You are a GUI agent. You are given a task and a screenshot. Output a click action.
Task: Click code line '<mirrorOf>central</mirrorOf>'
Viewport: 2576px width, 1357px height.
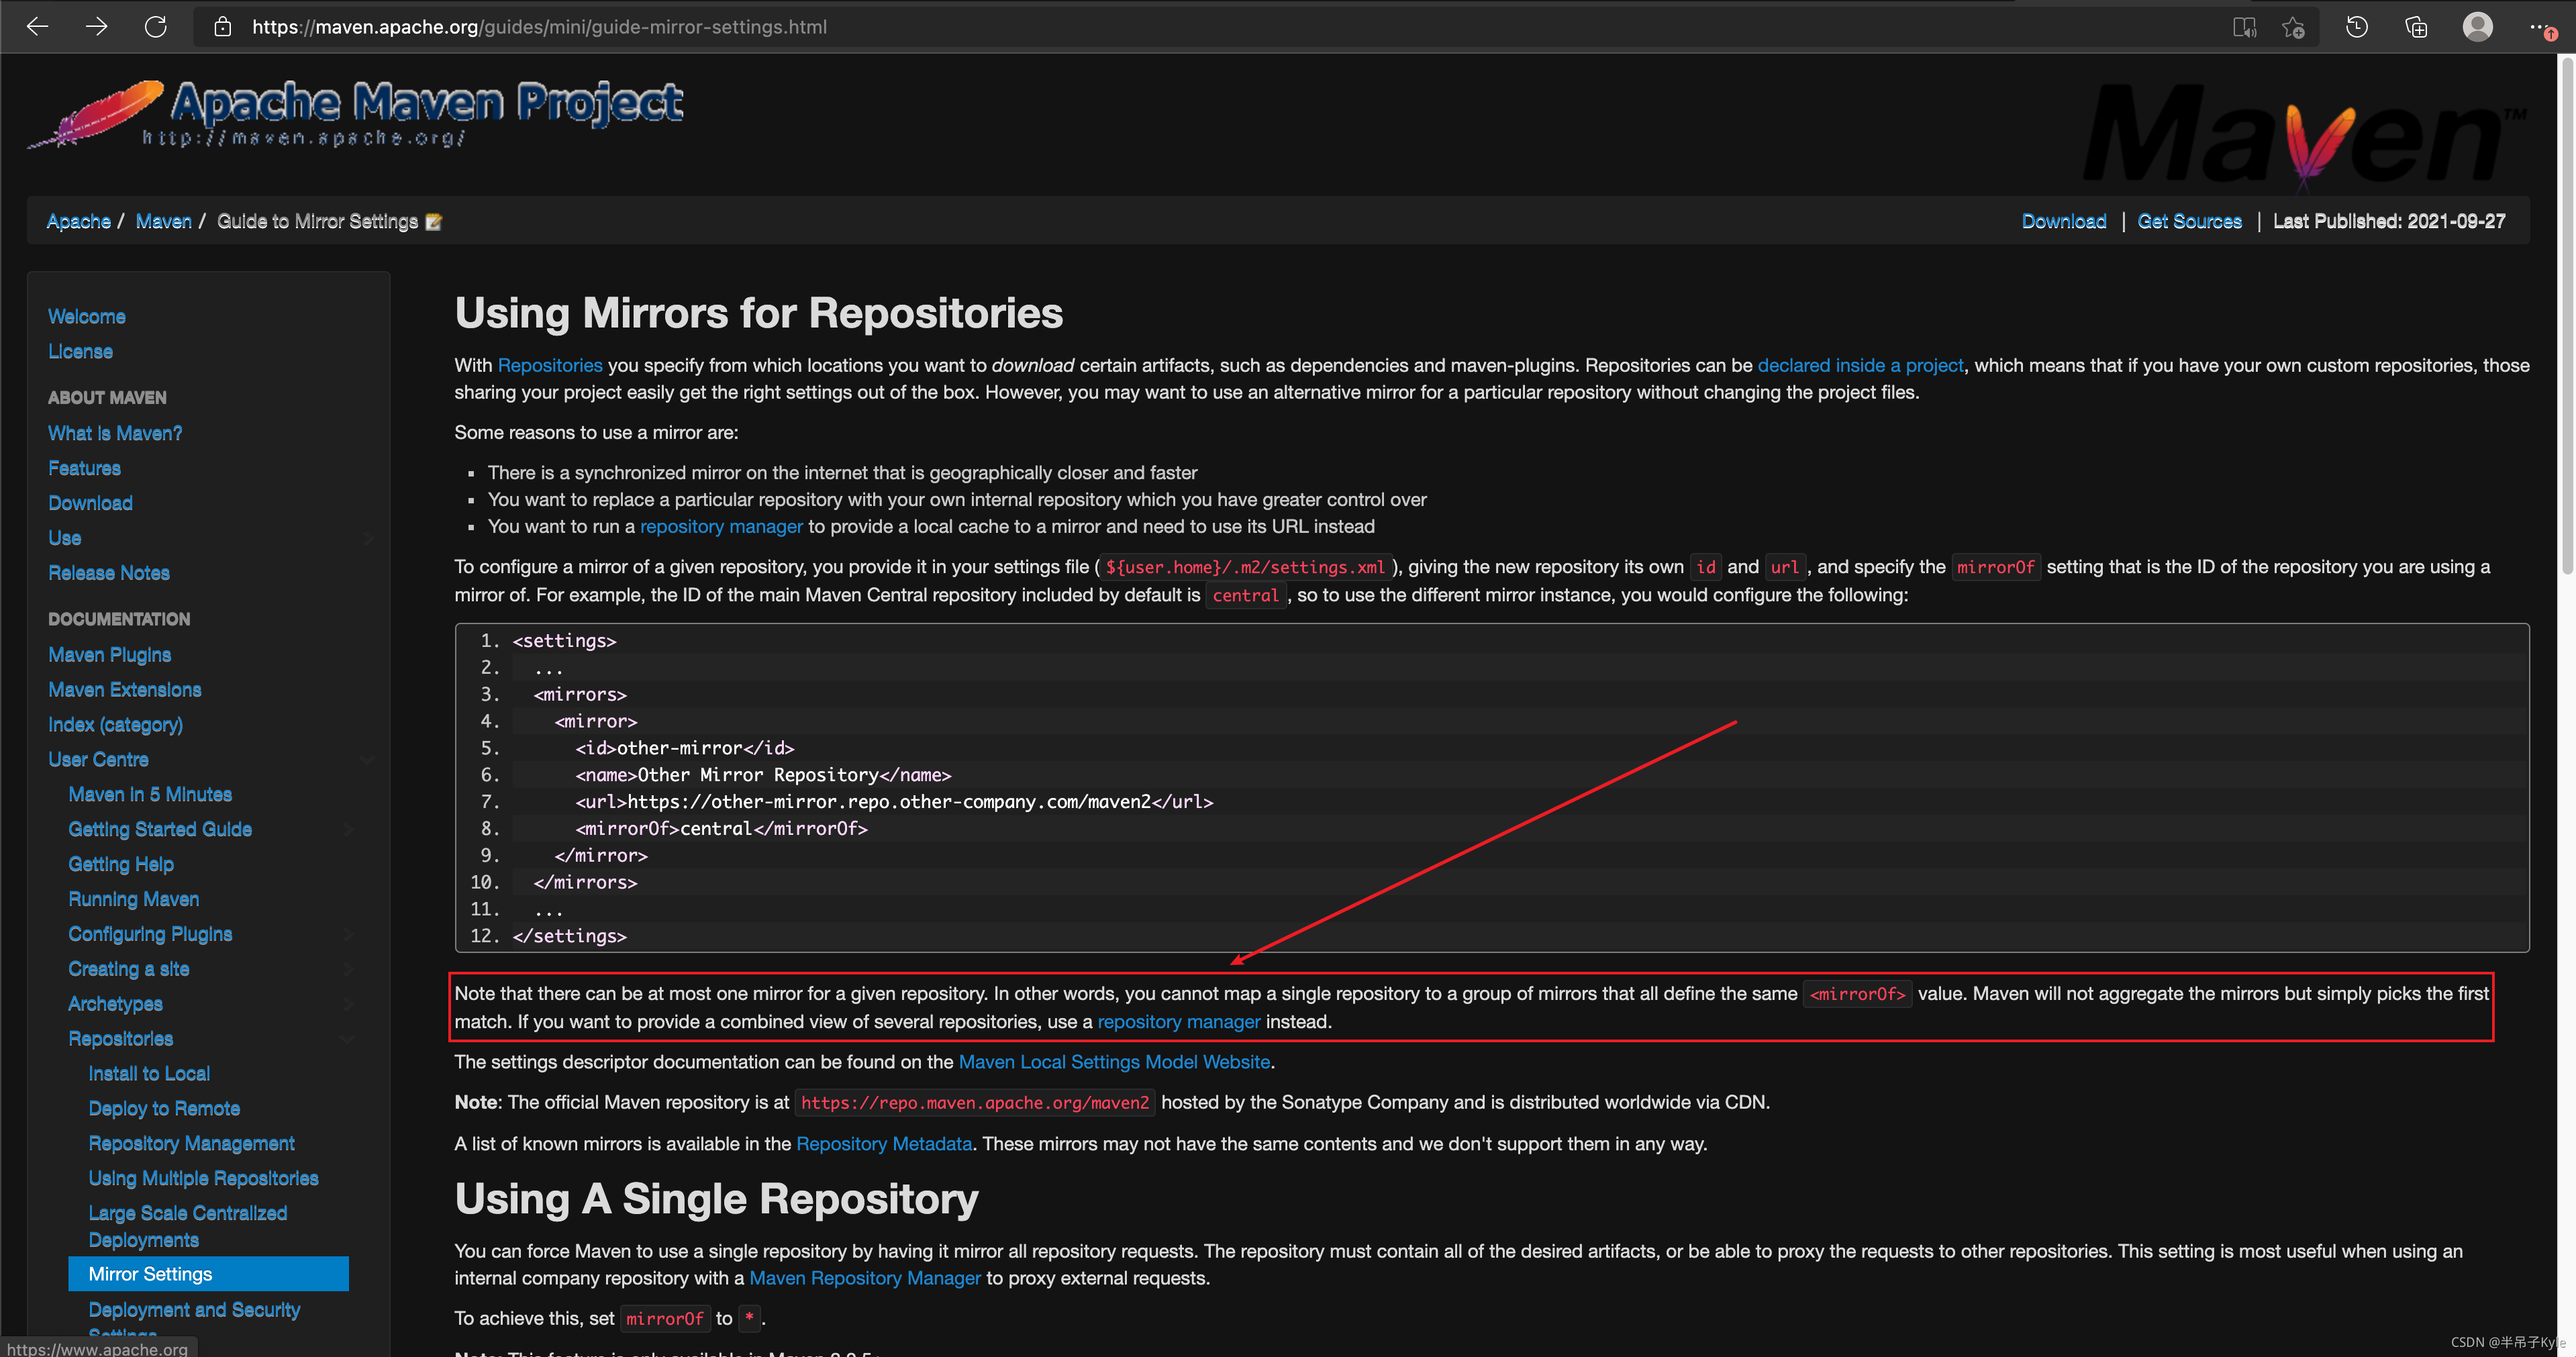[x=721, y=829]
